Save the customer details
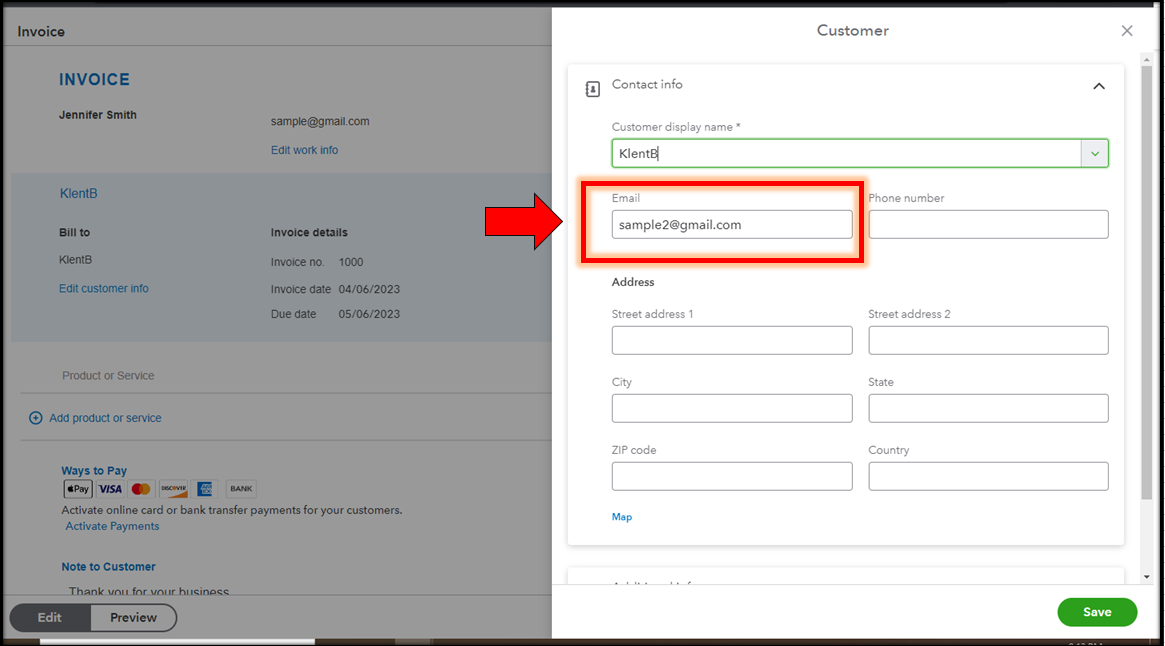The width and height of the screenshot is (1165, 646). coord(1097,612)
